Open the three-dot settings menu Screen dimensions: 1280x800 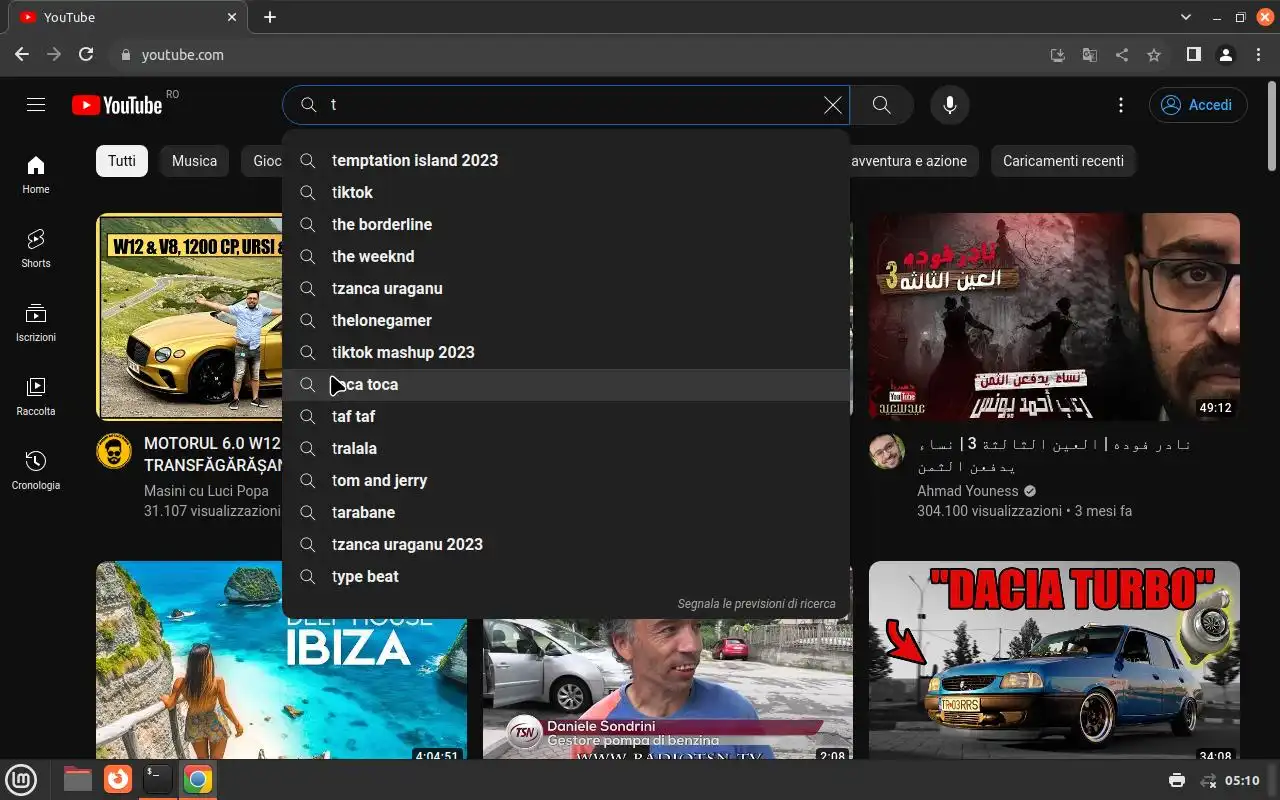pyautogui.click(x=1121, y=105)
